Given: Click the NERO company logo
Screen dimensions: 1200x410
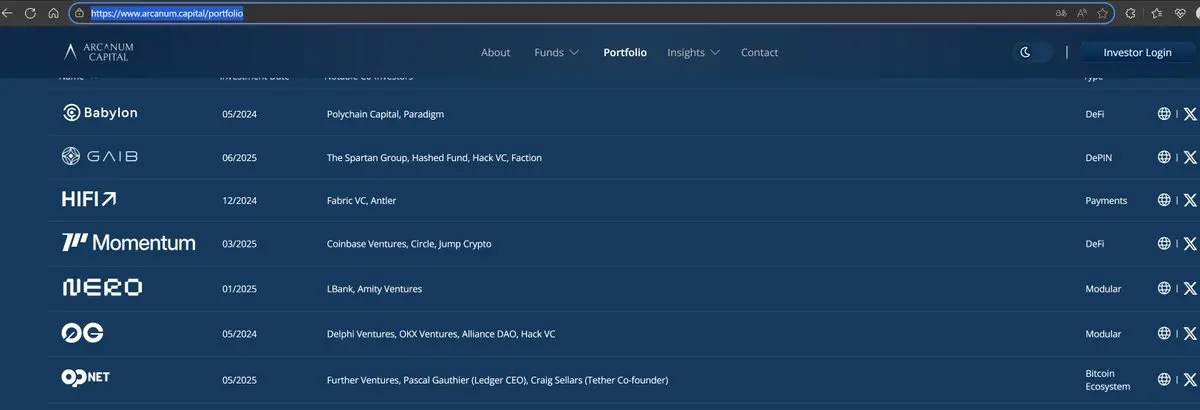Looking at the screenshot, I should tap(102, 288).
